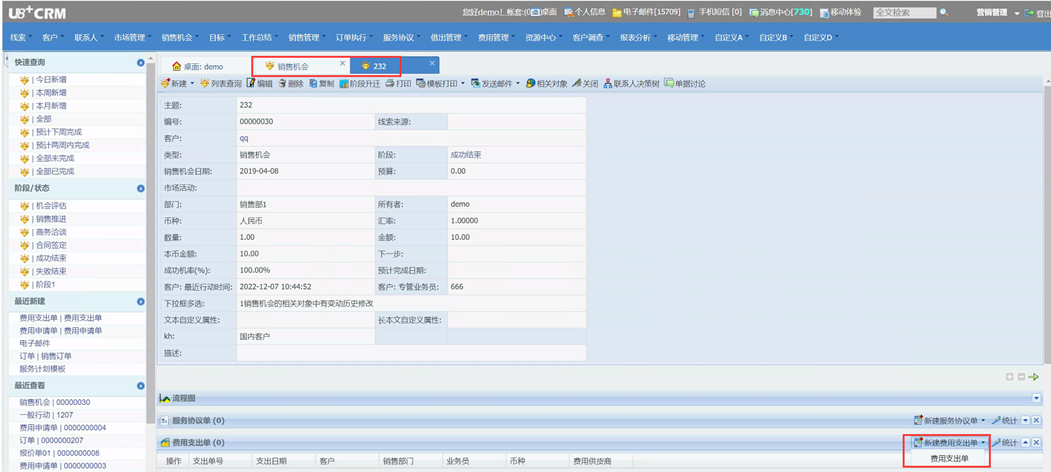Click the 登出 logout button
Viewport: 1051px width, 472px height.
(1036, 12)
